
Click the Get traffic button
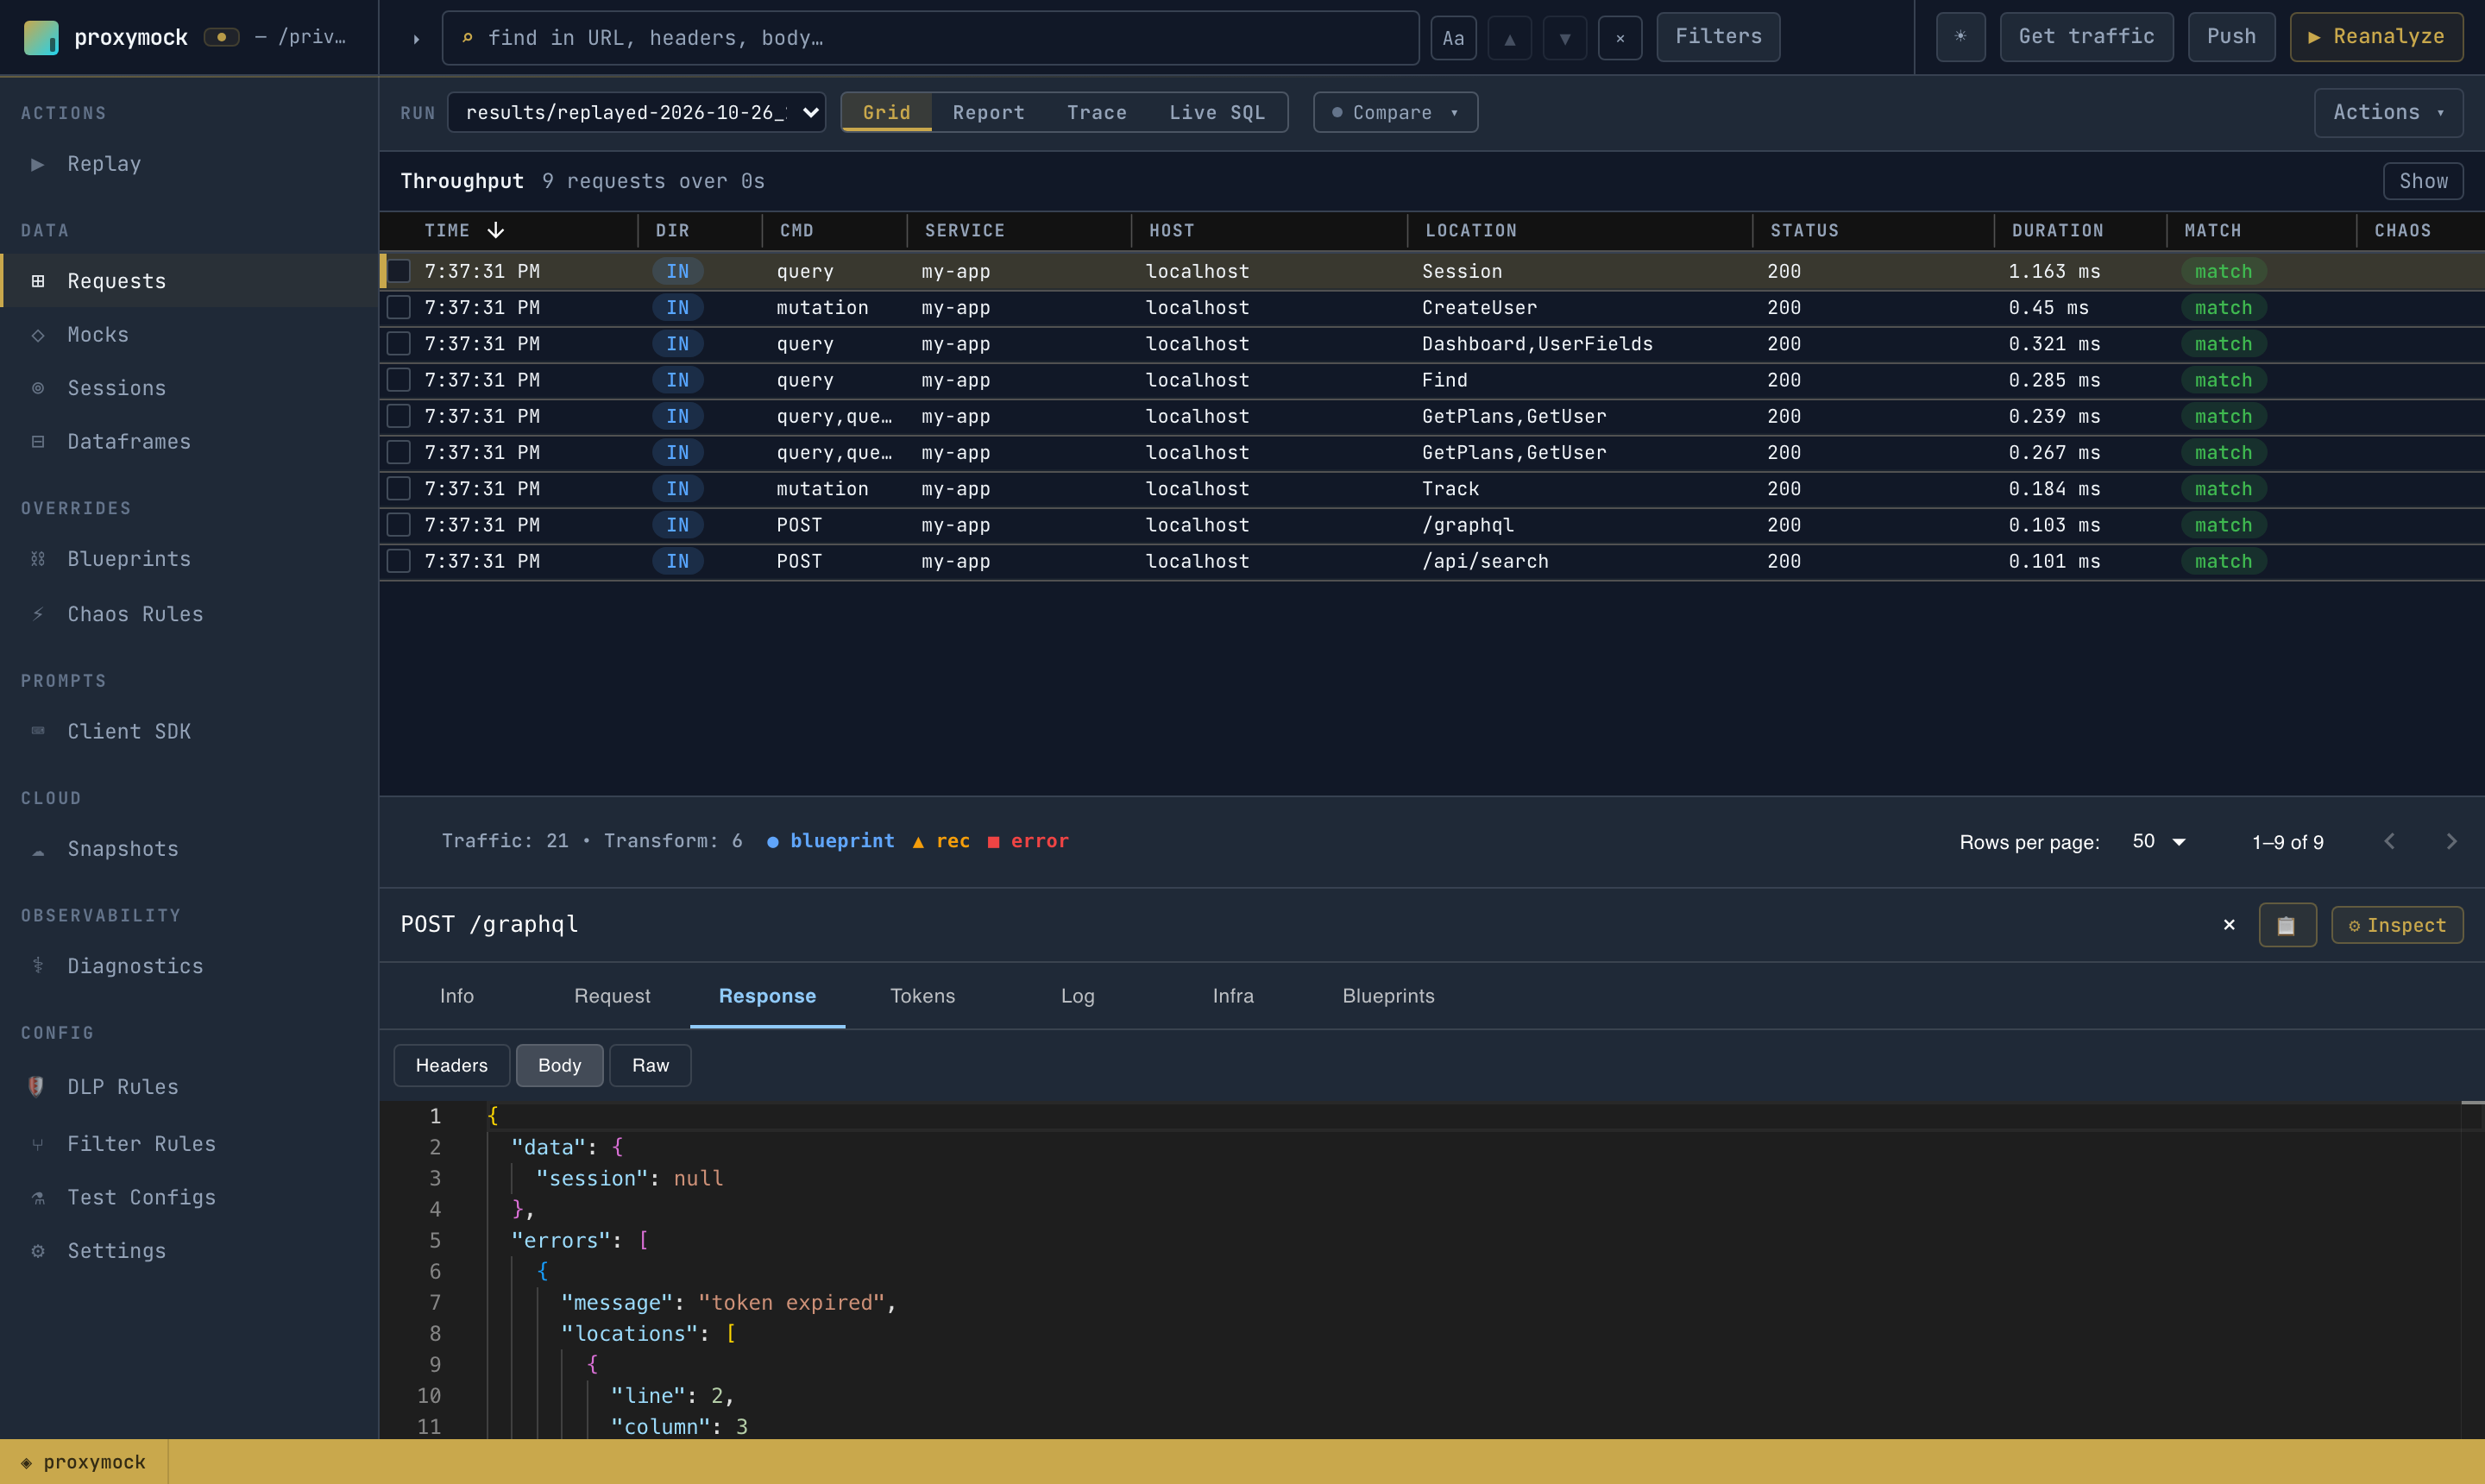coord(2086,37)
